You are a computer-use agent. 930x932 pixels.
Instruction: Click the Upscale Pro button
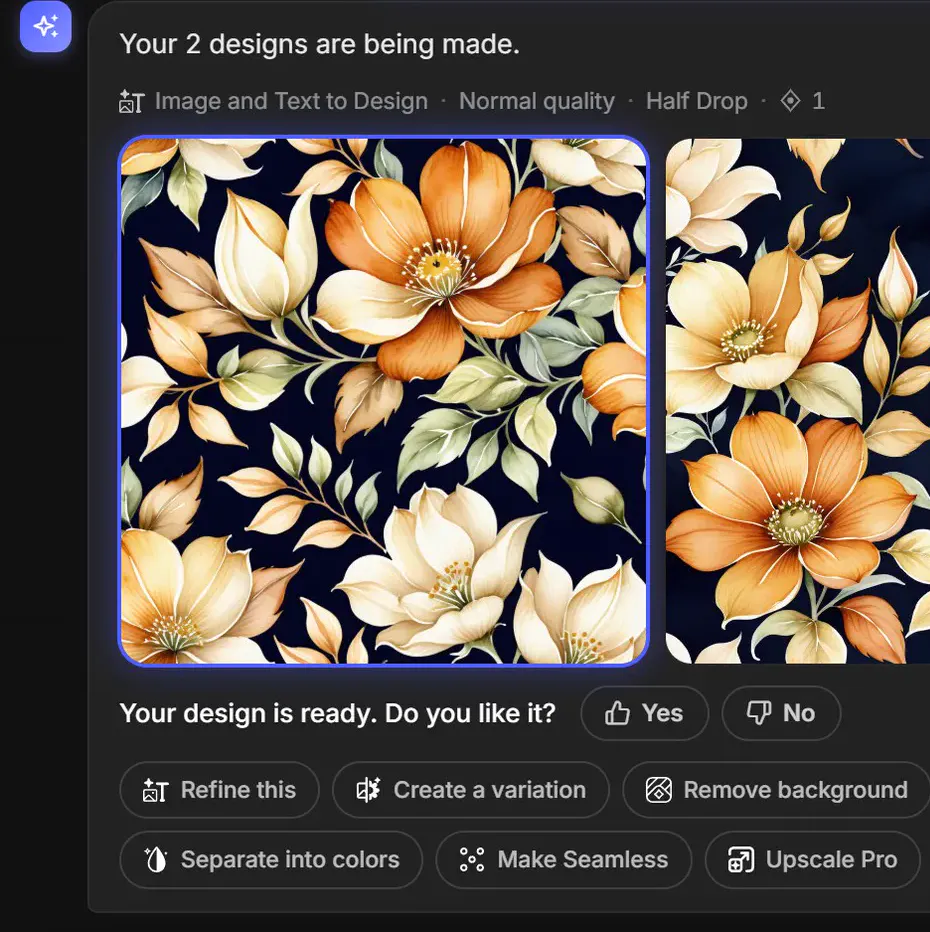point(812,859)
